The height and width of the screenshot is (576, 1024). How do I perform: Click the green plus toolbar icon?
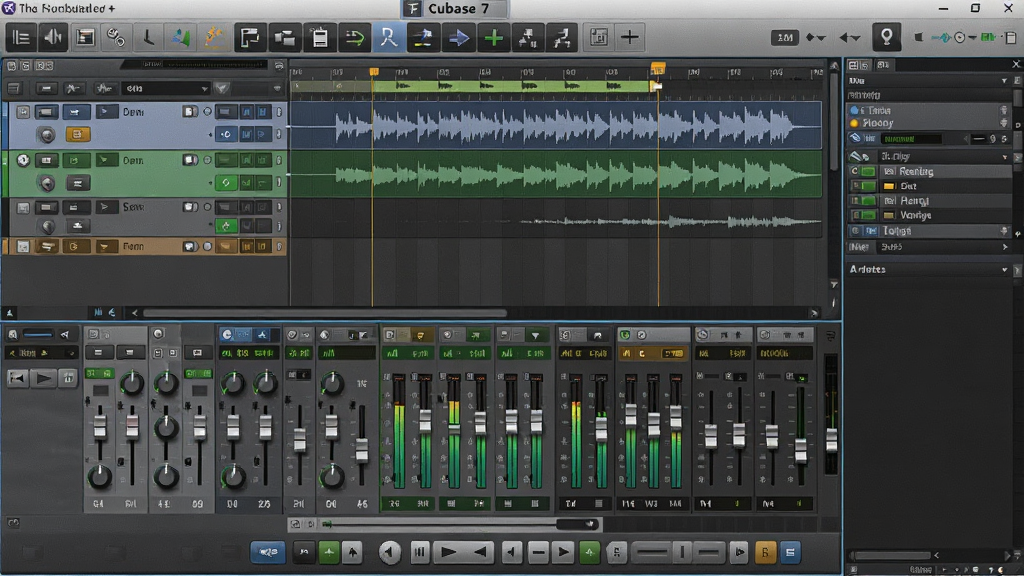coord(494,37)
